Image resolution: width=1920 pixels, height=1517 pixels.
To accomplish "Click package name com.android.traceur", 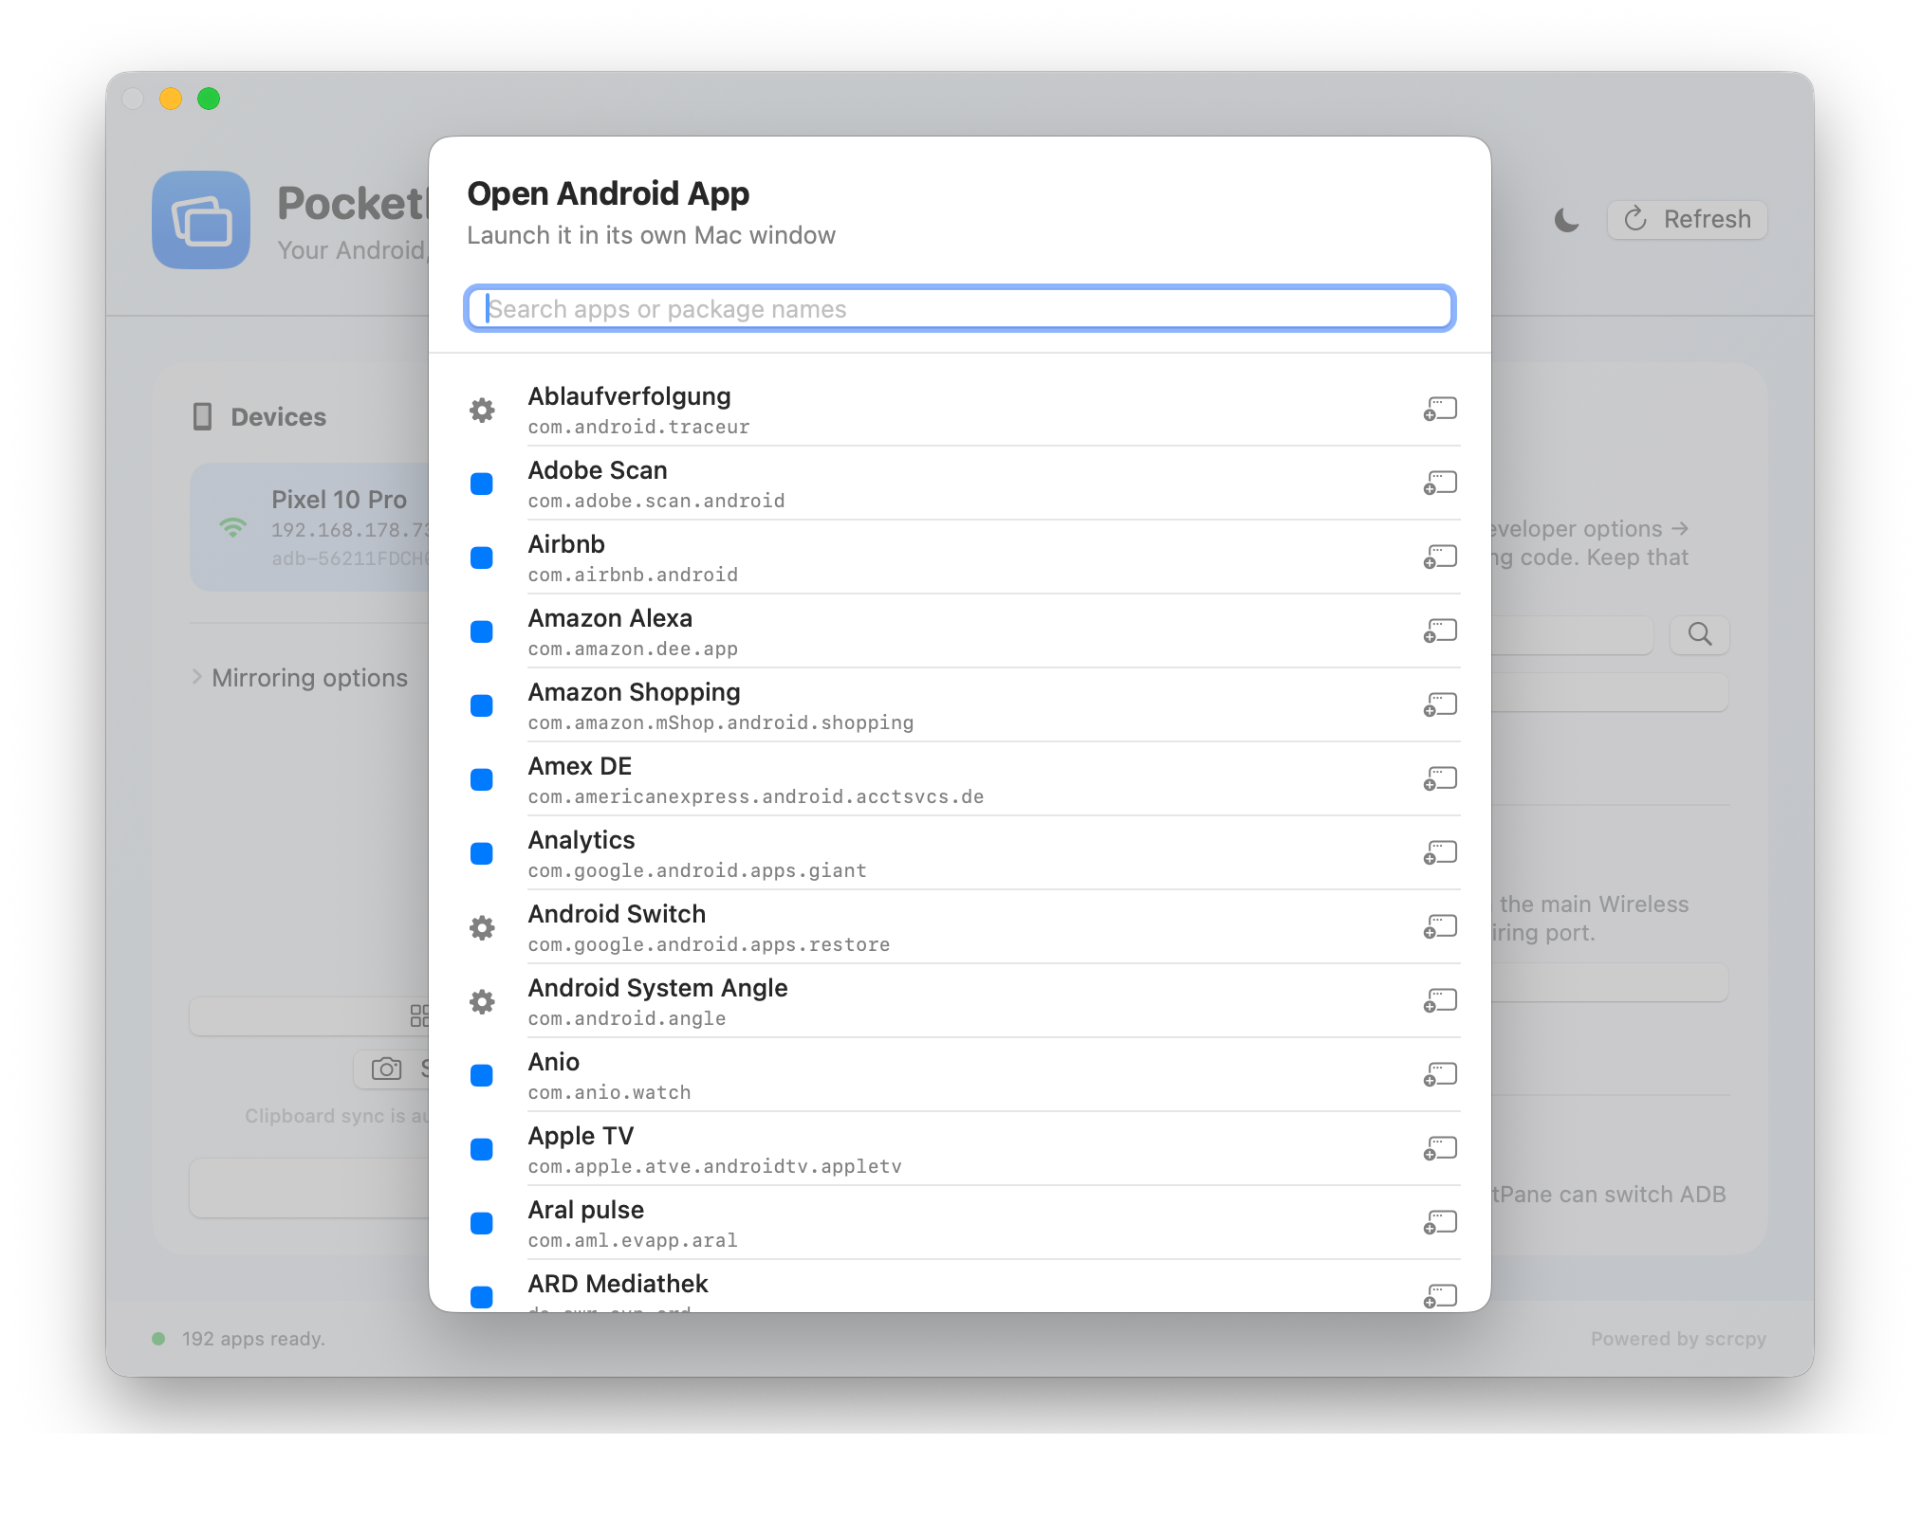I will (638, 427).
